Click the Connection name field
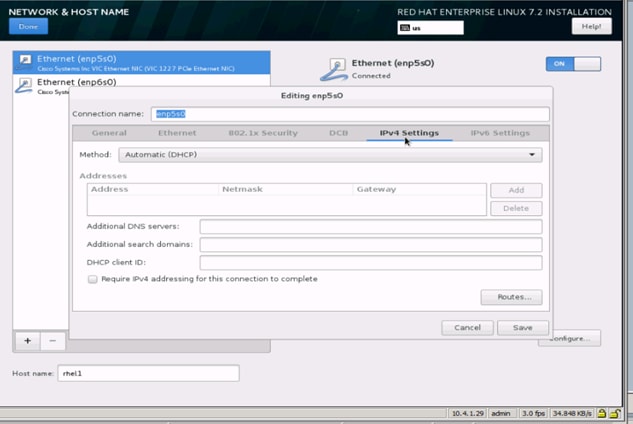This screenshot has width=633, height=424. point(350,114)
